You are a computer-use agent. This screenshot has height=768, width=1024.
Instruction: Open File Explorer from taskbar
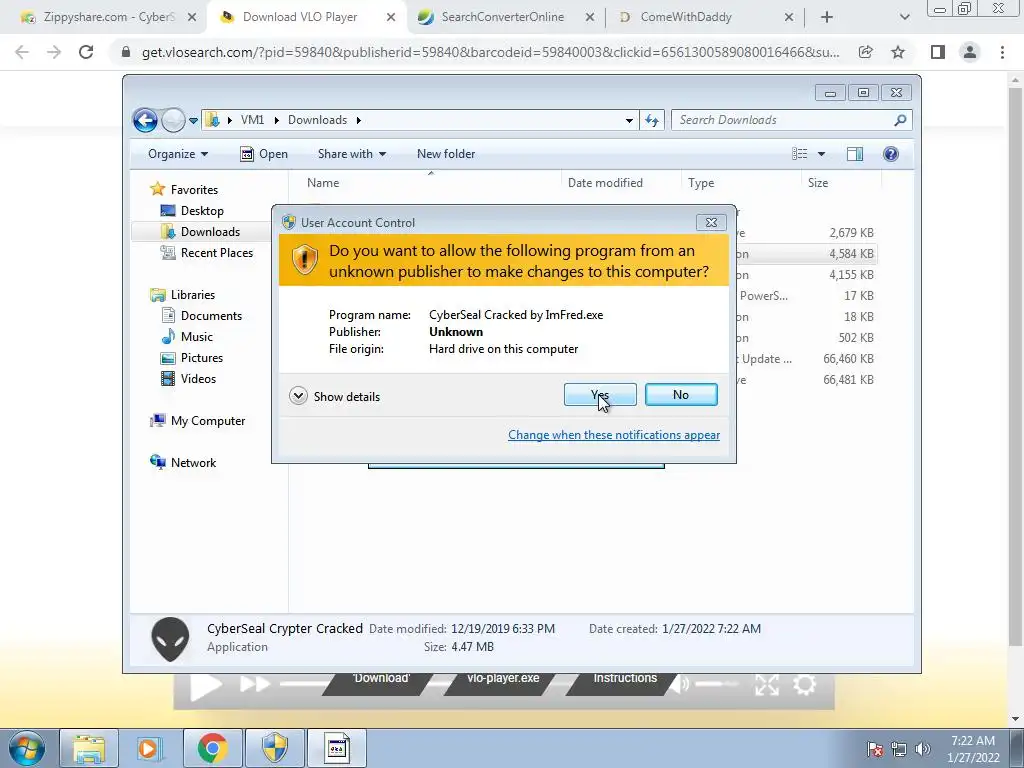pyautogui.click(x=89, y=748)
